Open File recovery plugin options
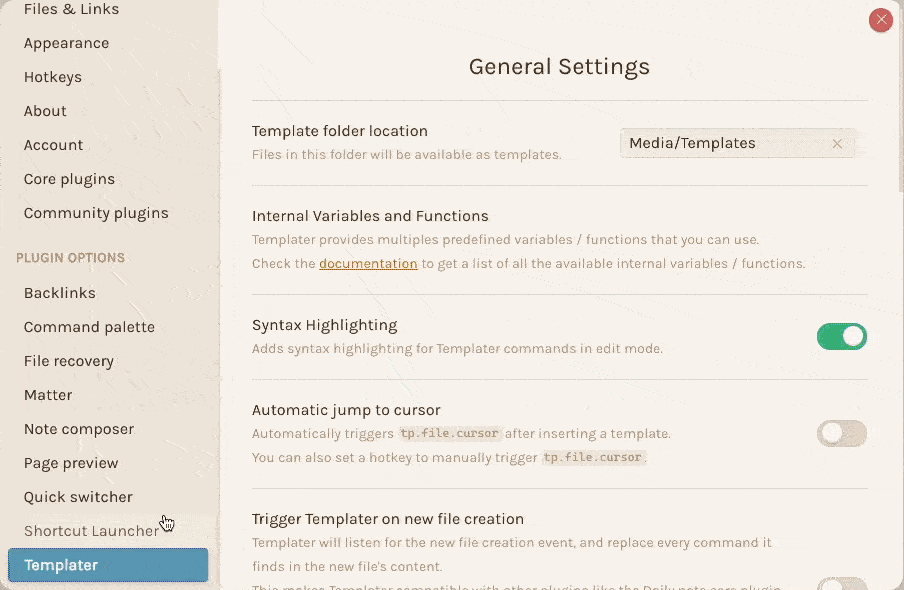This screenshot has width=904, height=590. pos(69,361)
